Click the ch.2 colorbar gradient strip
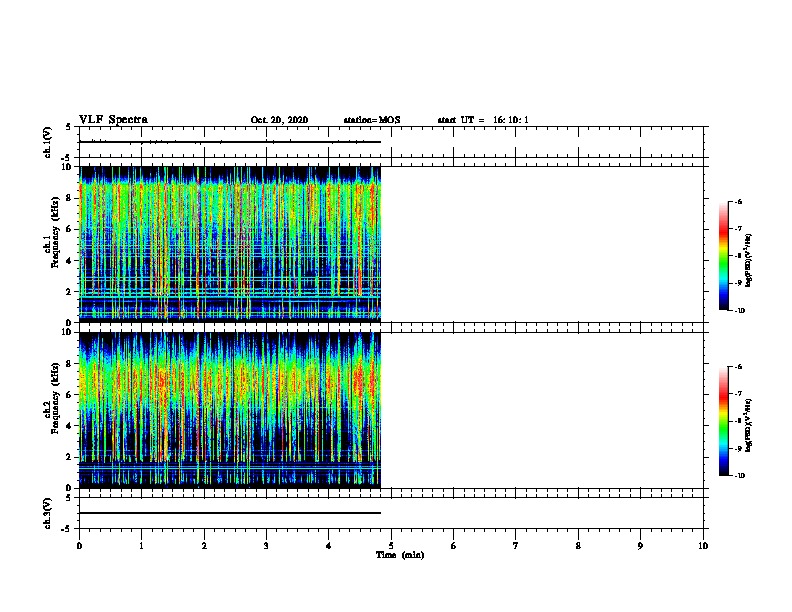 point(723,421)
